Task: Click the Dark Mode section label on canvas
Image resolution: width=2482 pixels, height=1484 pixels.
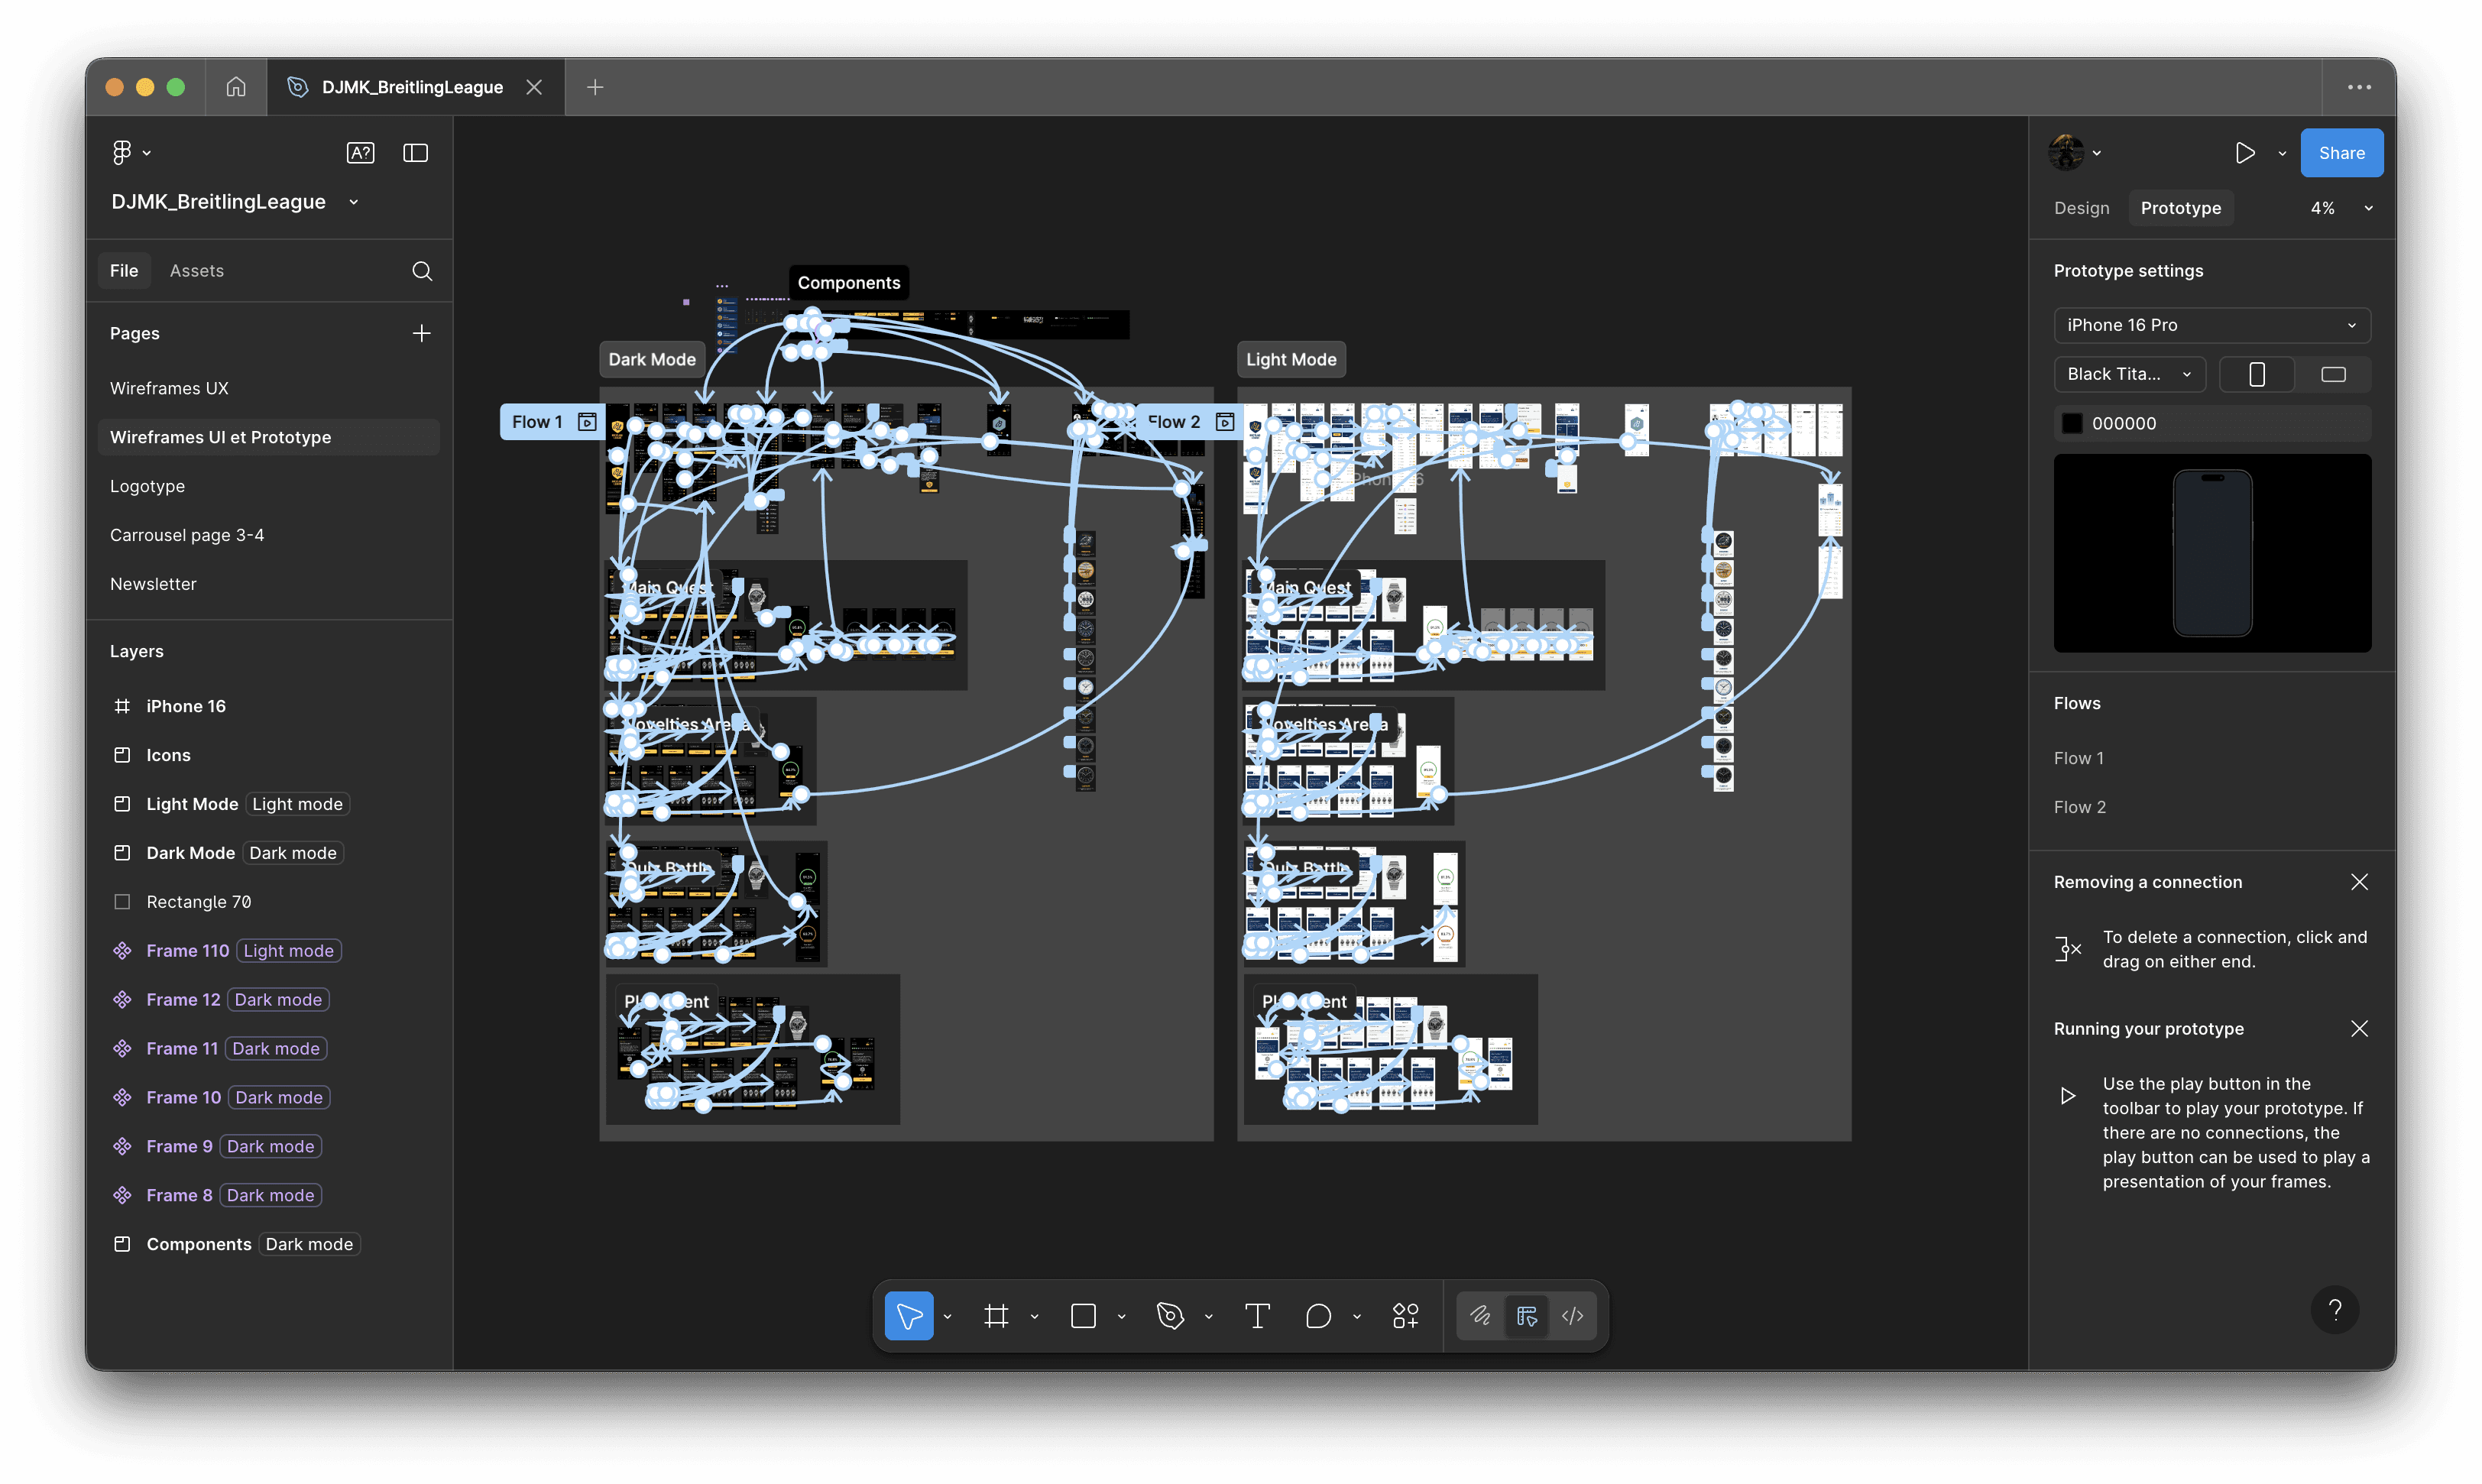Action: coord(652,359)
